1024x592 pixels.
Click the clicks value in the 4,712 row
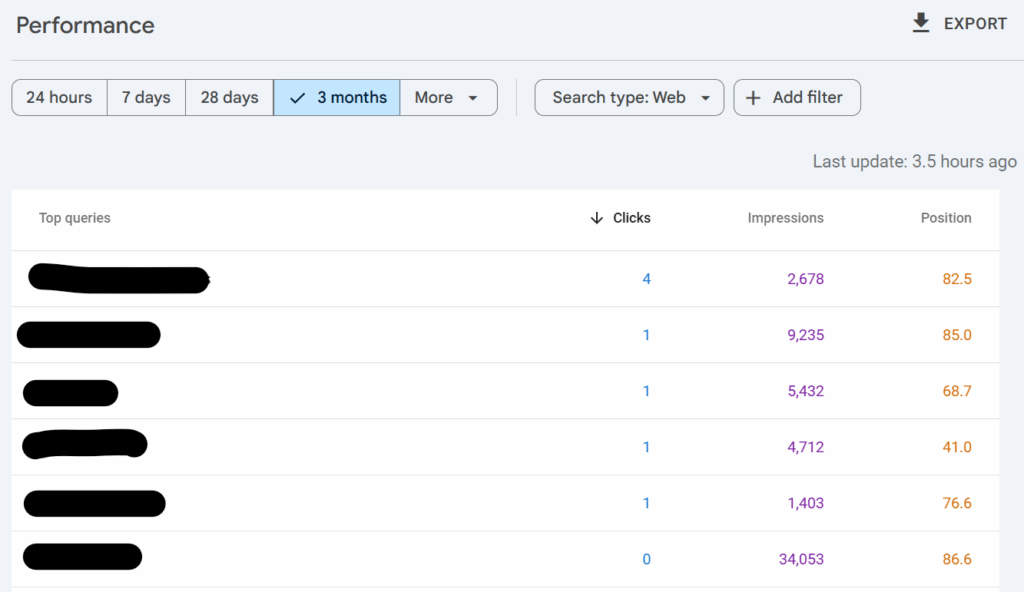coord(647,448)
